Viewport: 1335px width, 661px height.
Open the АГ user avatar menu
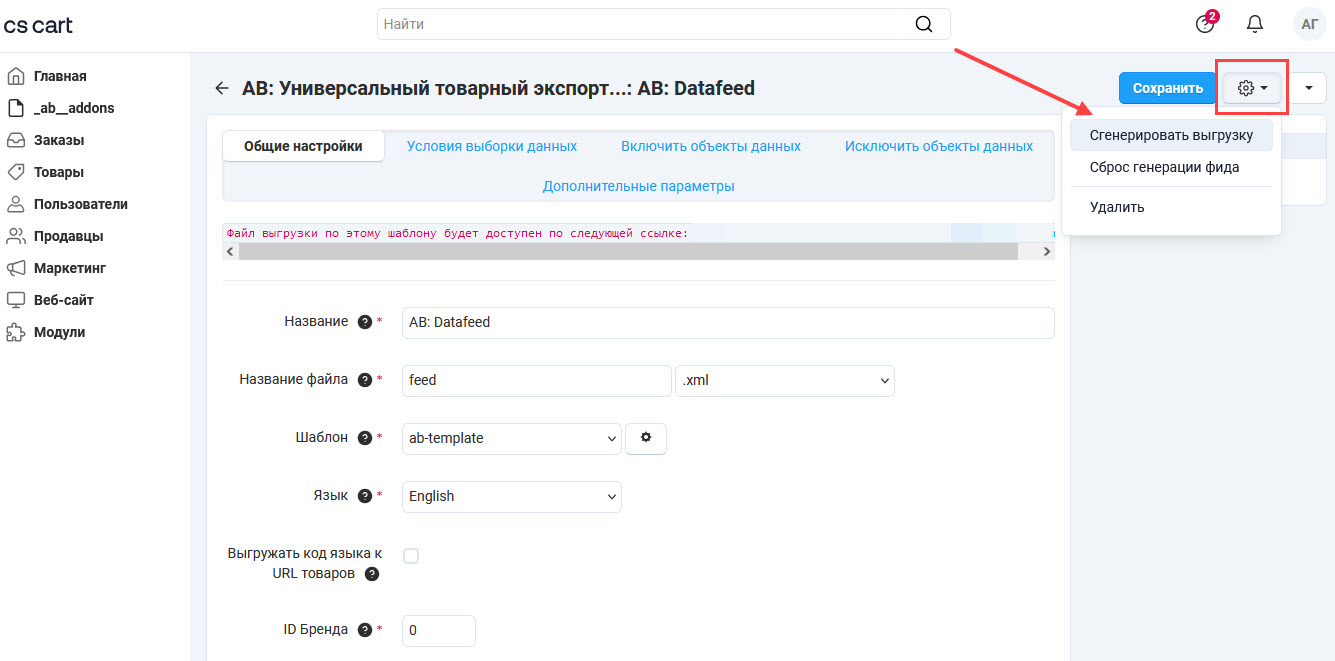[1310, 24]
